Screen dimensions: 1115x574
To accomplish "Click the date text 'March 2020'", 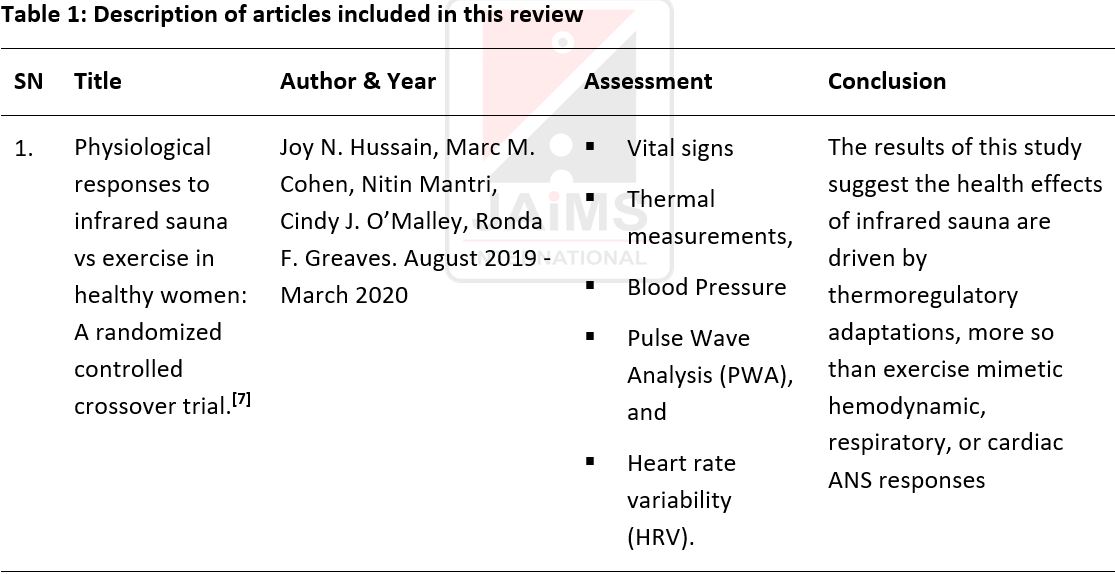I will click(x=344, y=295).
